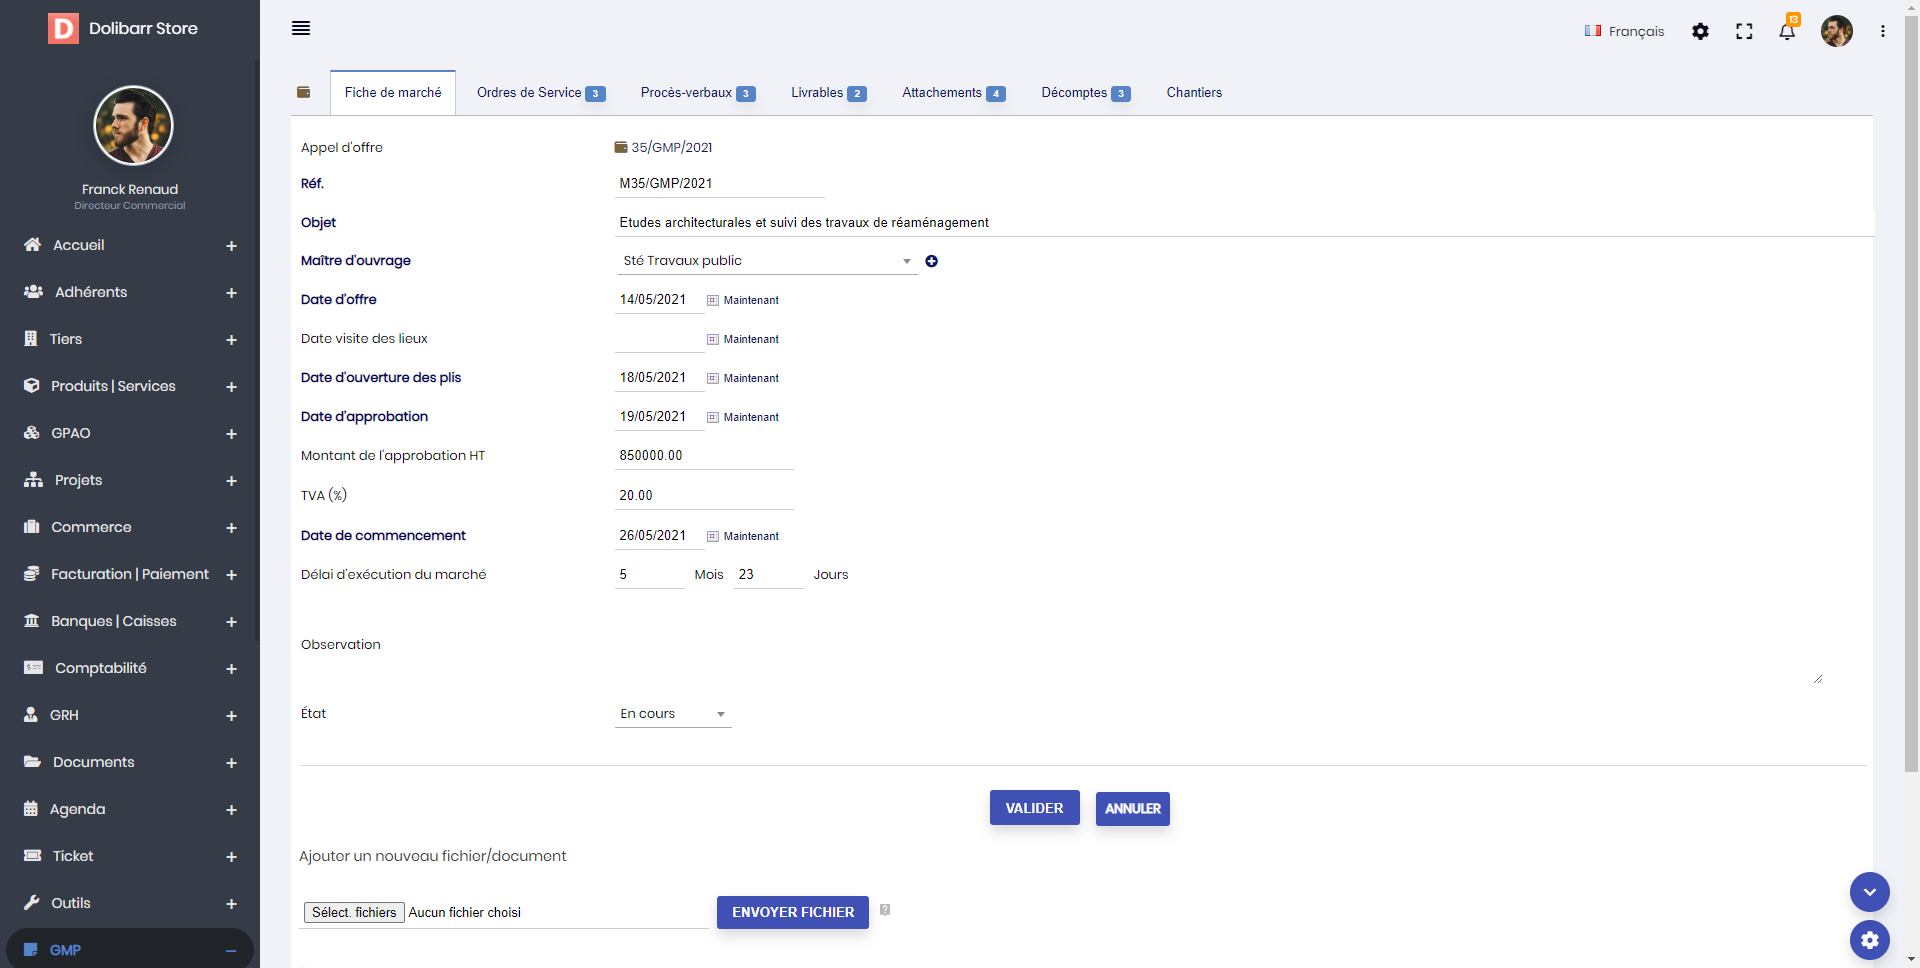Click the three-dot more options icon
The image size is (1920, 968).
coord(1882,31)
